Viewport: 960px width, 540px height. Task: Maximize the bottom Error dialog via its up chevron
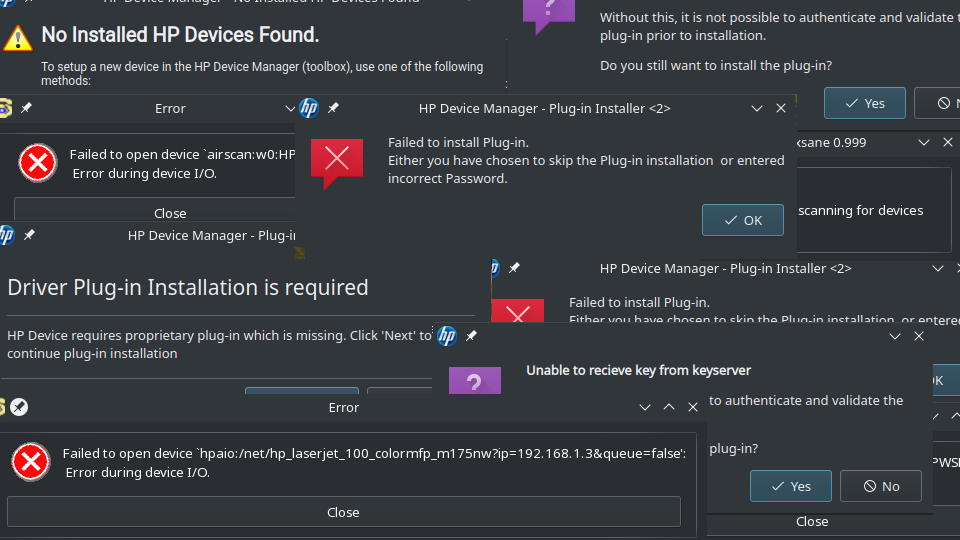[669, 407]
